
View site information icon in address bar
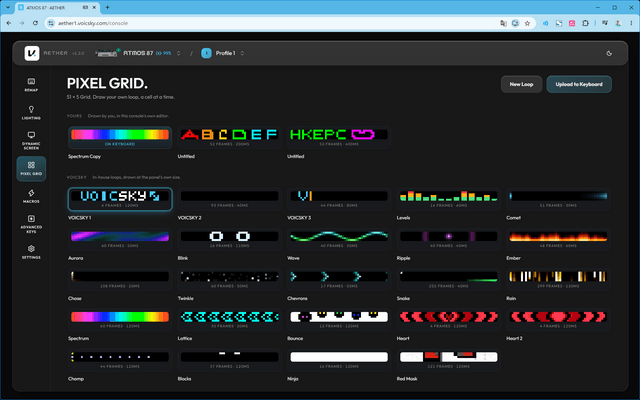click(51, 23)
